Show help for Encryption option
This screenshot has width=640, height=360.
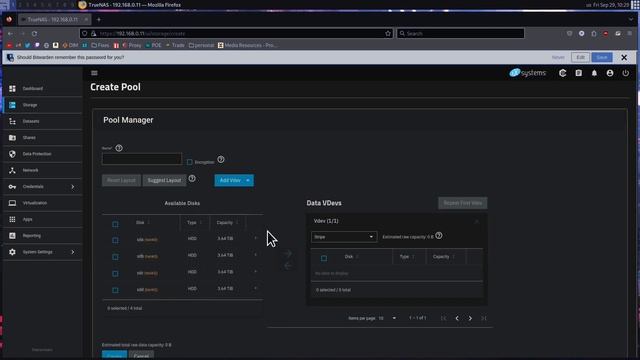click(x=221, y=160)
